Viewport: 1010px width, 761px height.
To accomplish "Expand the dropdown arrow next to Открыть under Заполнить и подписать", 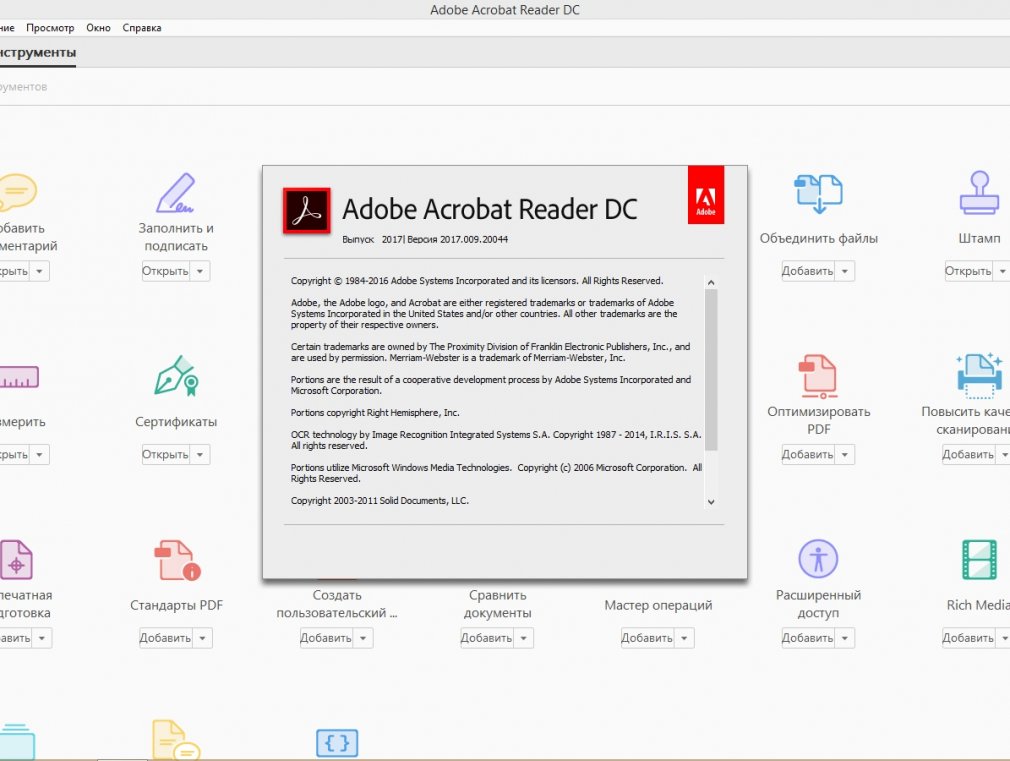I will 200,271.
